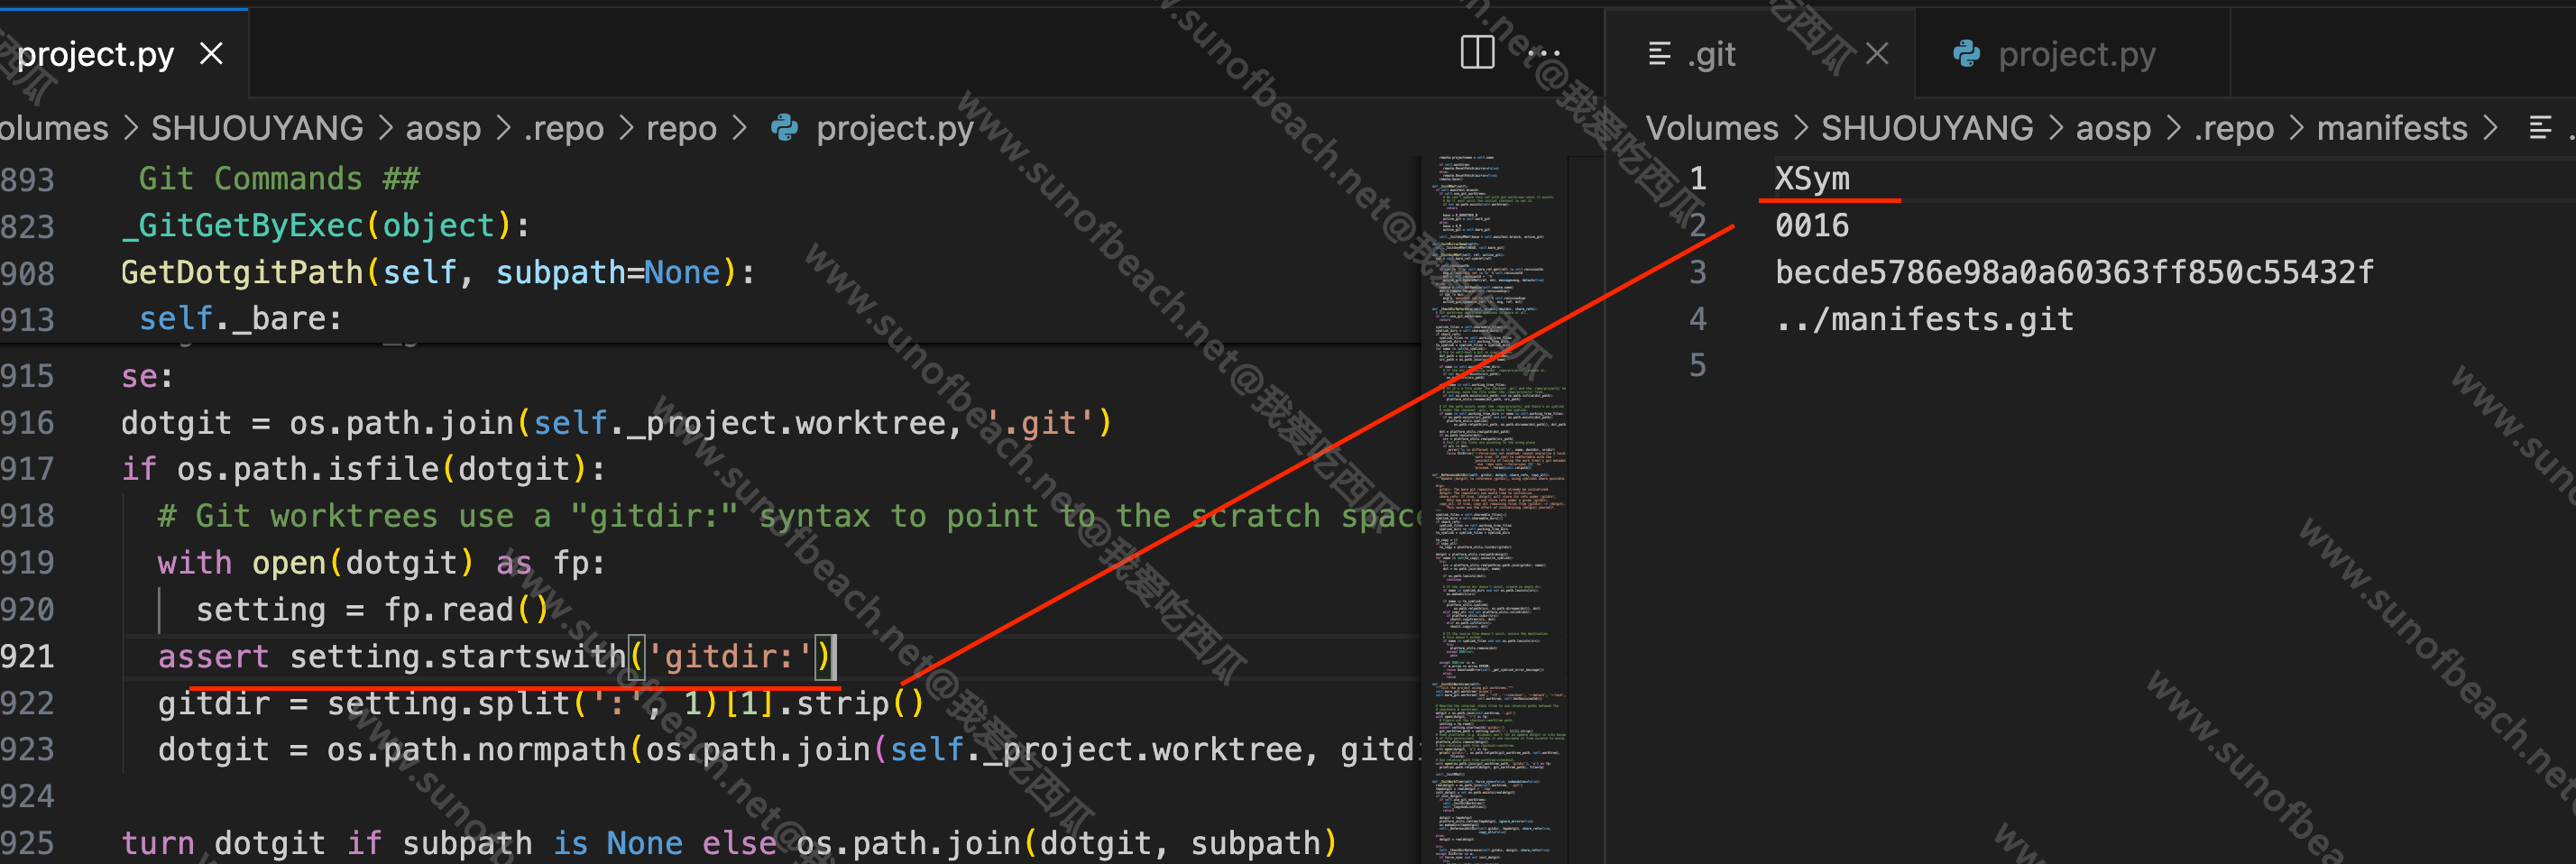Click the split editor icon
Screen dimensions: 2576x864
tap(1476, 53)
